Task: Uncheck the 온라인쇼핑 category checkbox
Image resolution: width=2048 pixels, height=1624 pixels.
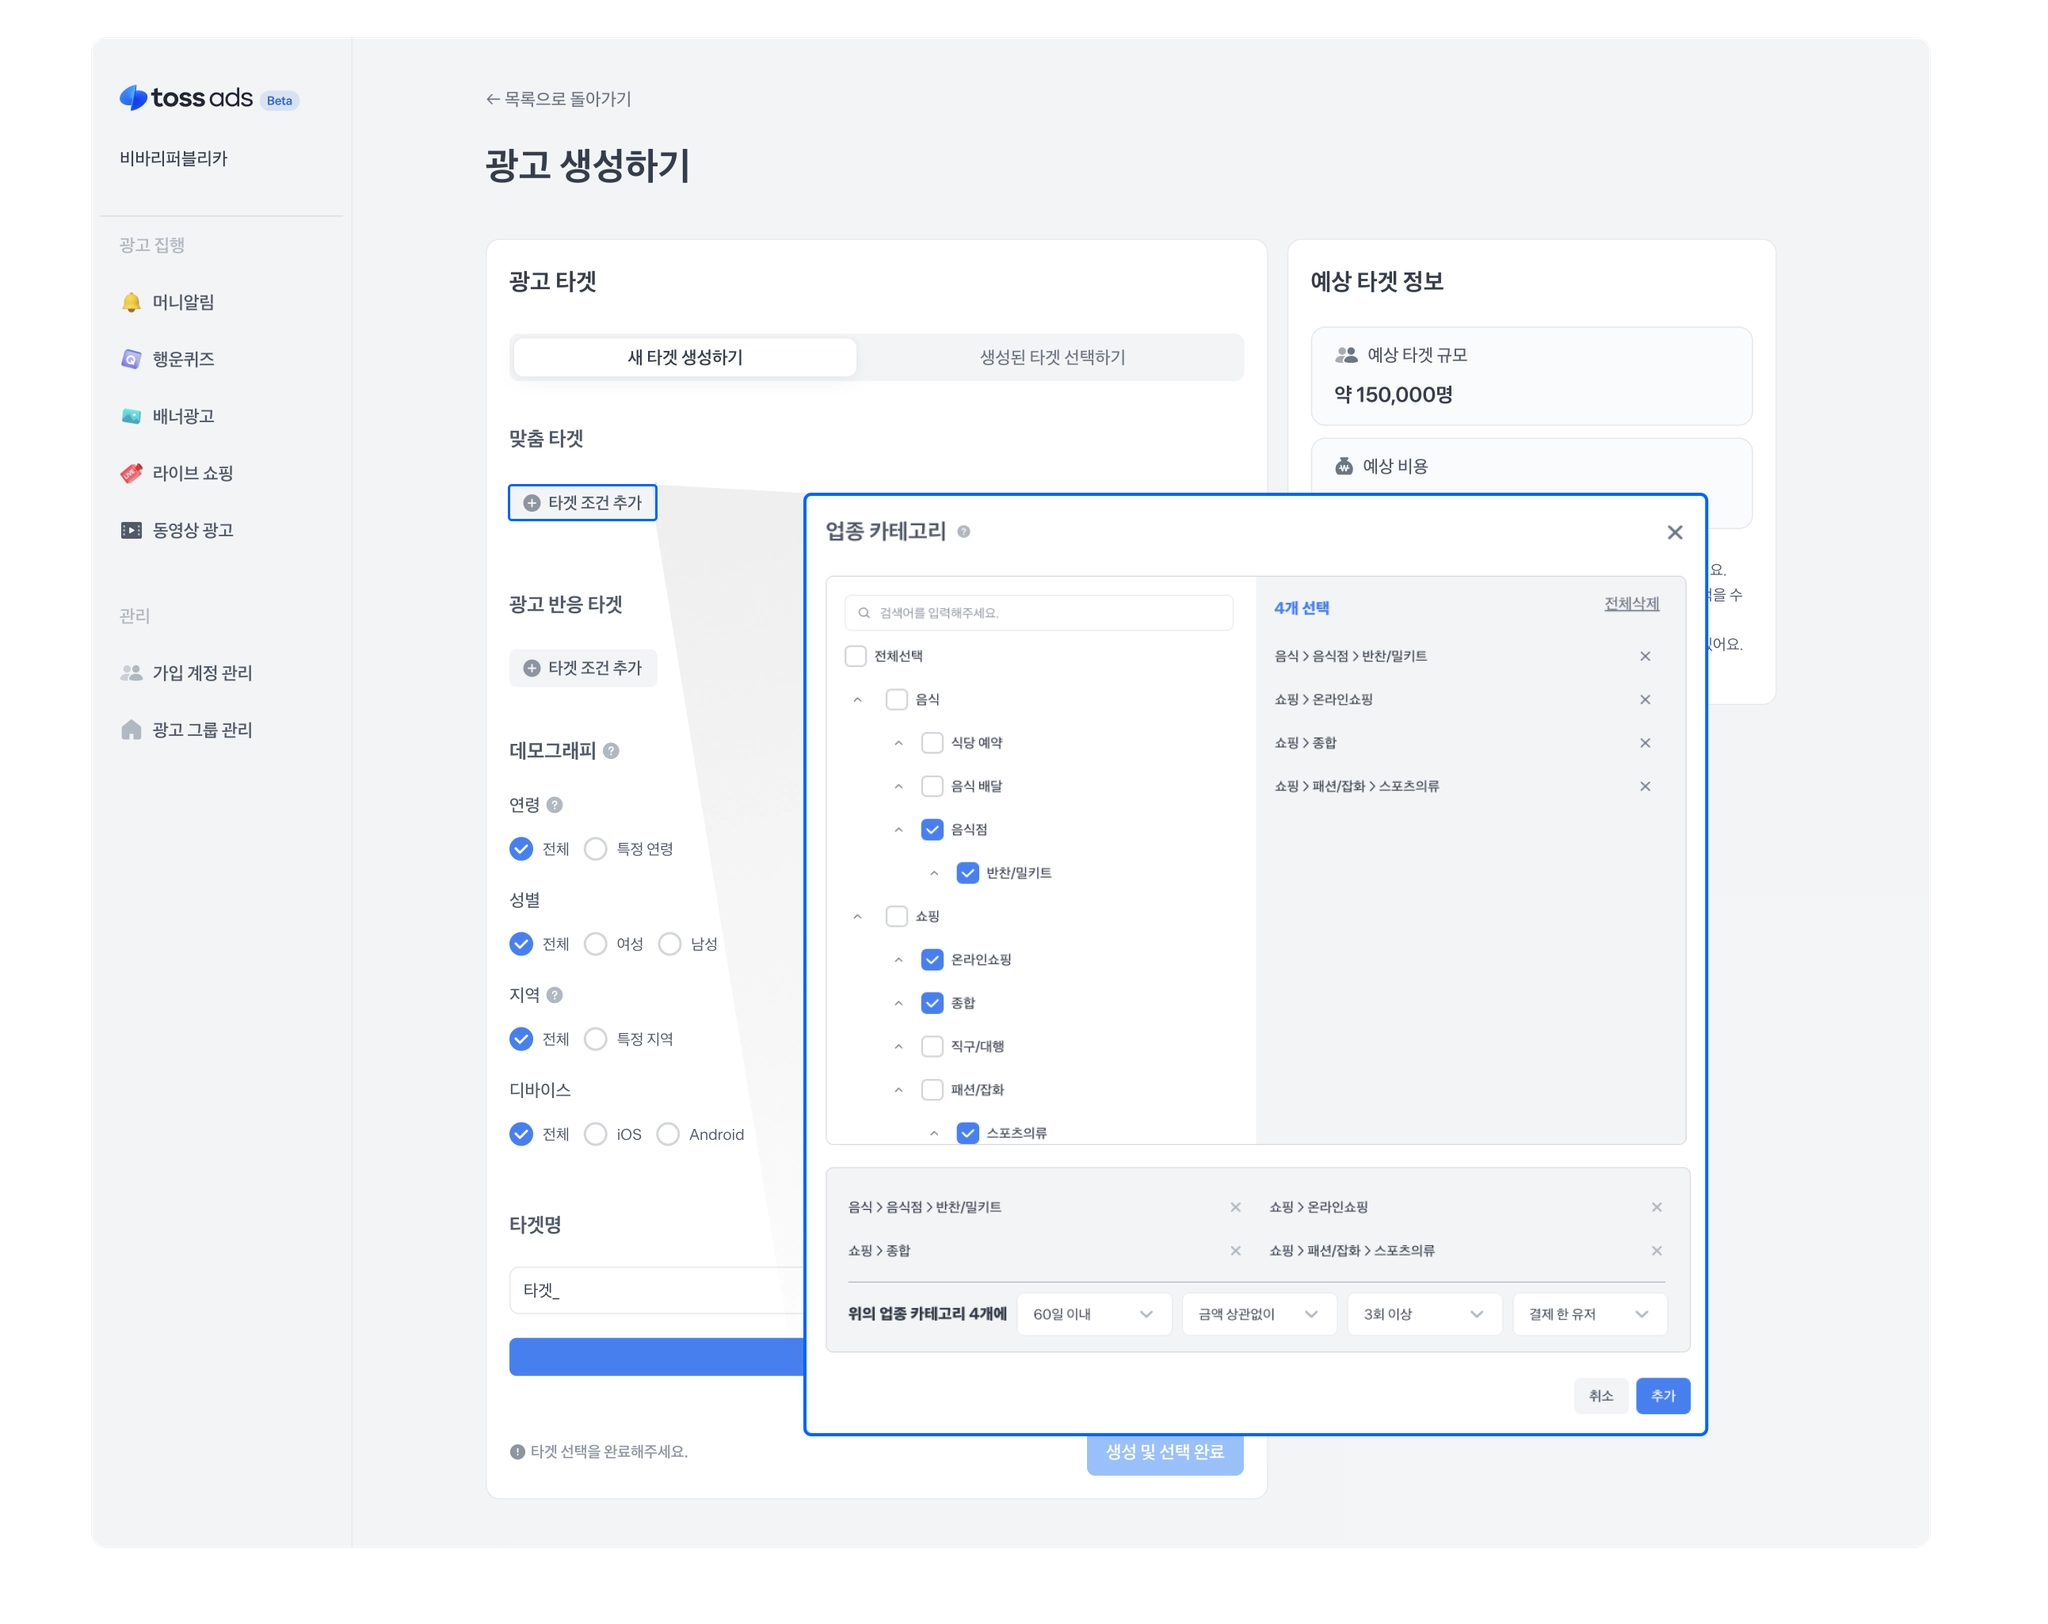Action: tap(931, 960)
